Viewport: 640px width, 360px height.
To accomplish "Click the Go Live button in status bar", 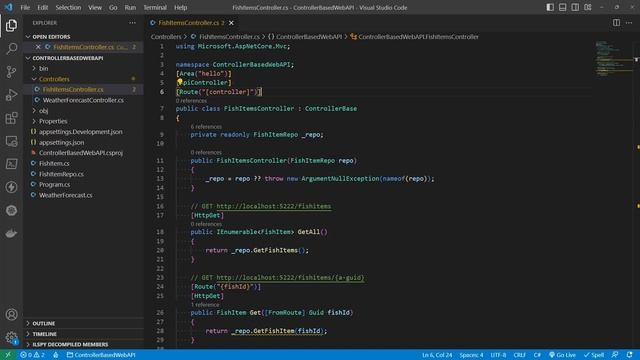I will [562, 355].
